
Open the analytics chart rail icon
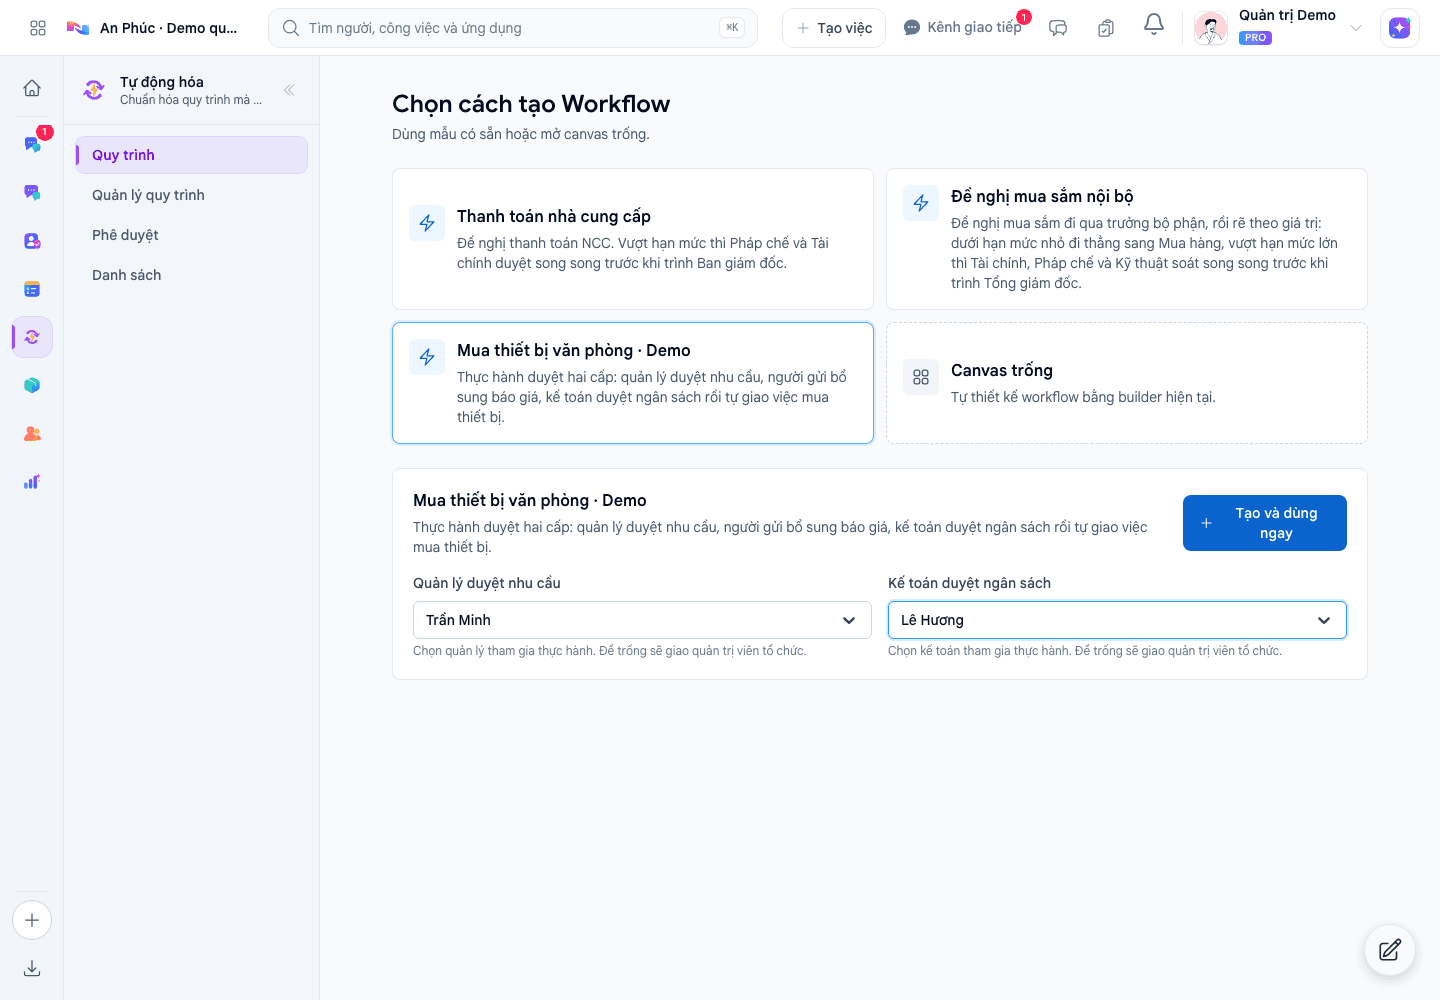pyautogui.click(x=32, y=481)
